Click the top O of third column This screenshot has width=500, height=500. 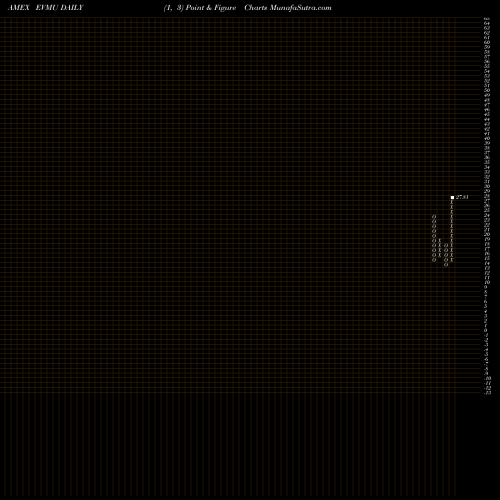pyautogui.click(x=446, y=245)
